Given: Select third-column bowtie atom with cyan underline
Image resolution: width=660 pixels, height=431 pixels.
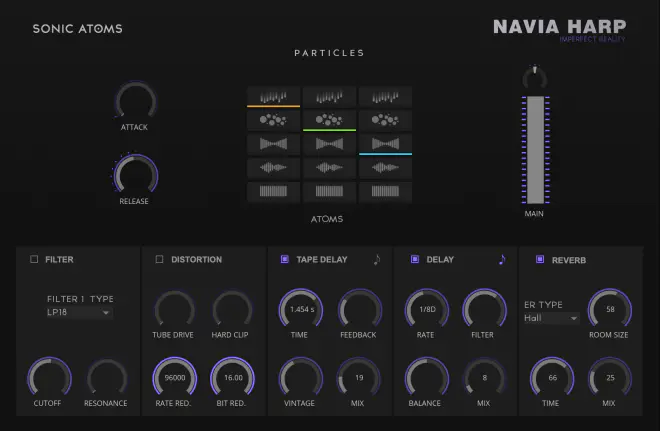Looking at the screenshot, I should 385,144.
